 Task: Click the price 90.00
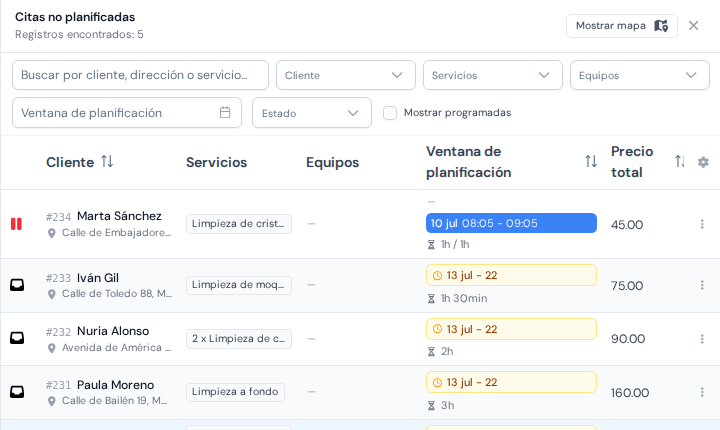coord(628,339)
